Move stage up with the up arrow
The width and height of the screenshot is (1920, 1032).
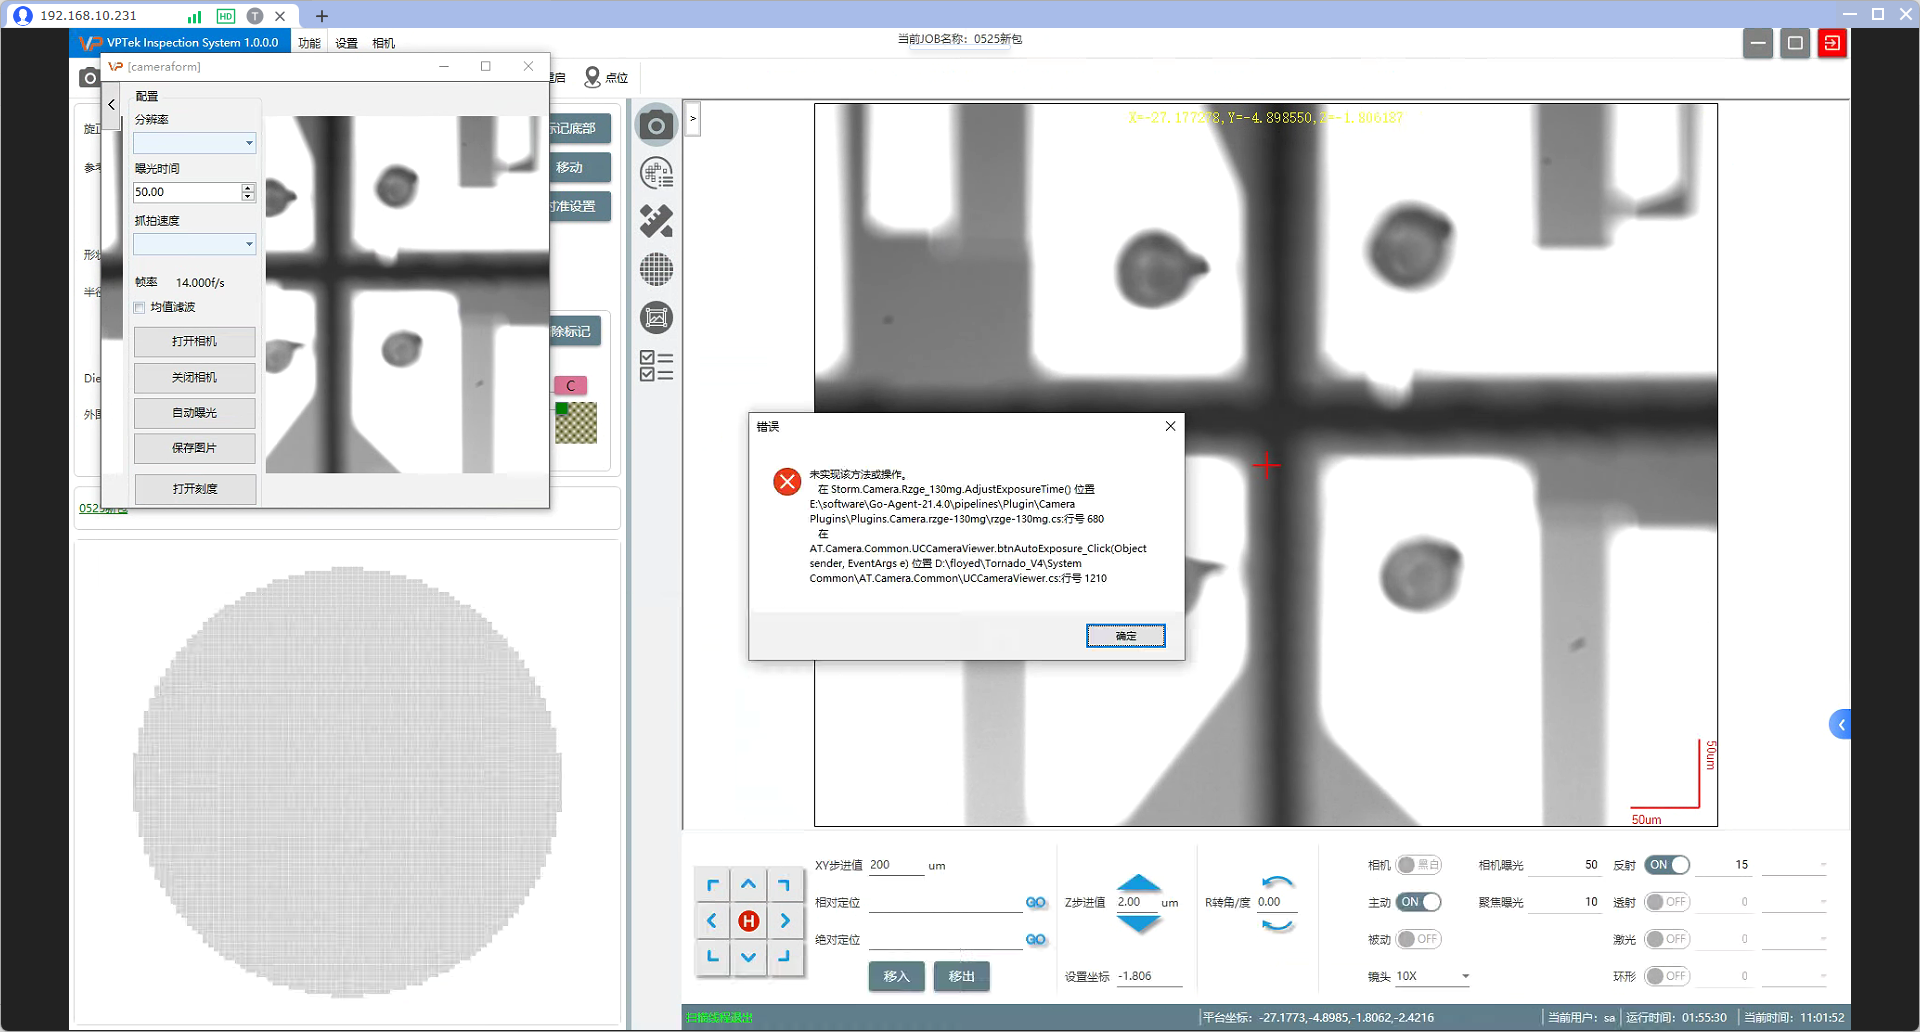click(748, 884)
